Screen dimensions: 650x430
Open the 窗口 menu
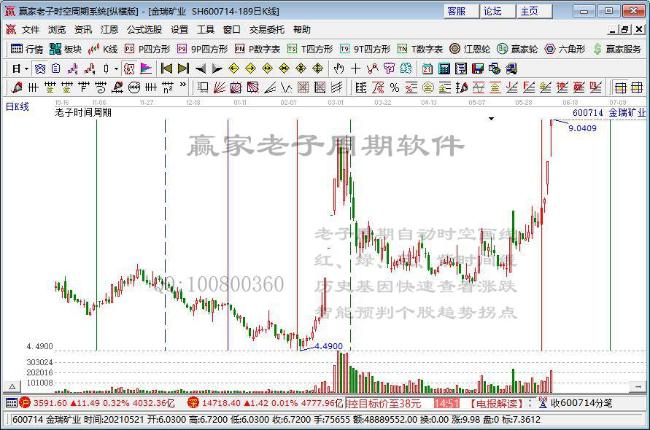232,29
